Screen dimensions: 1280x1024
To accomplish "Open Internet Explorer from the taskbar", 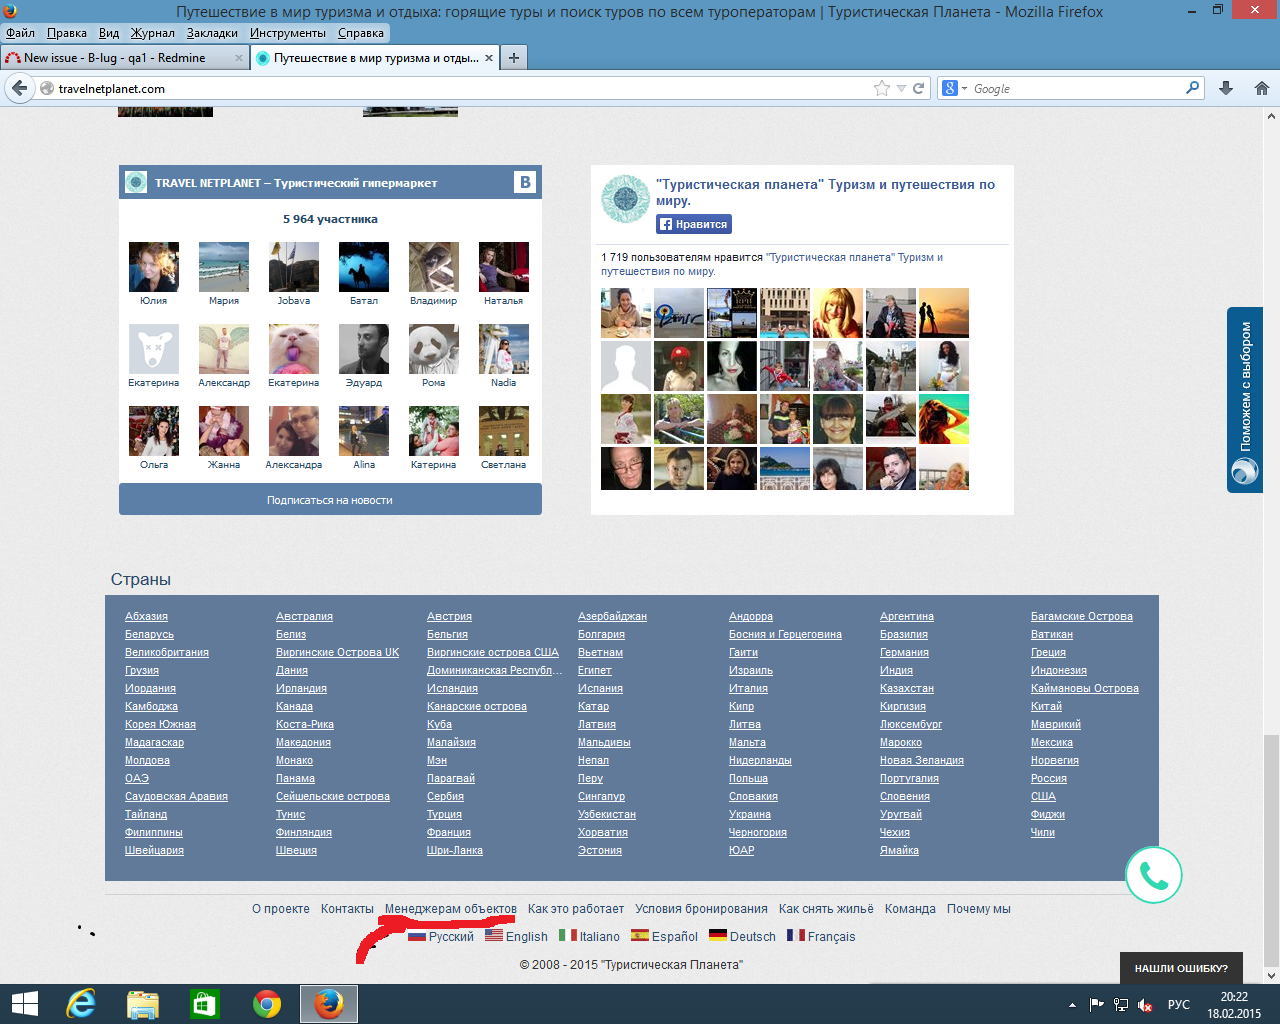I will [x=80, y=1003].
